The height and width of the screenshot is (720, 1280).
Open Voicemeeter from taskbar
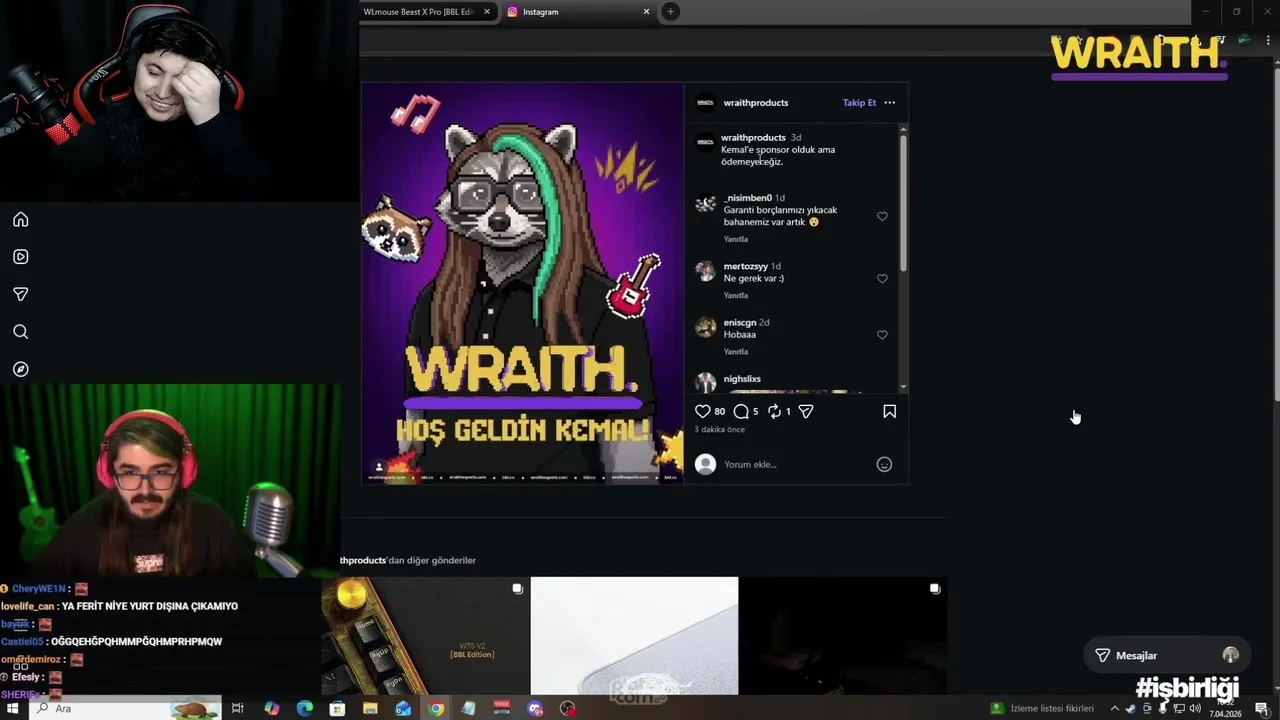[x=502, y=708]
